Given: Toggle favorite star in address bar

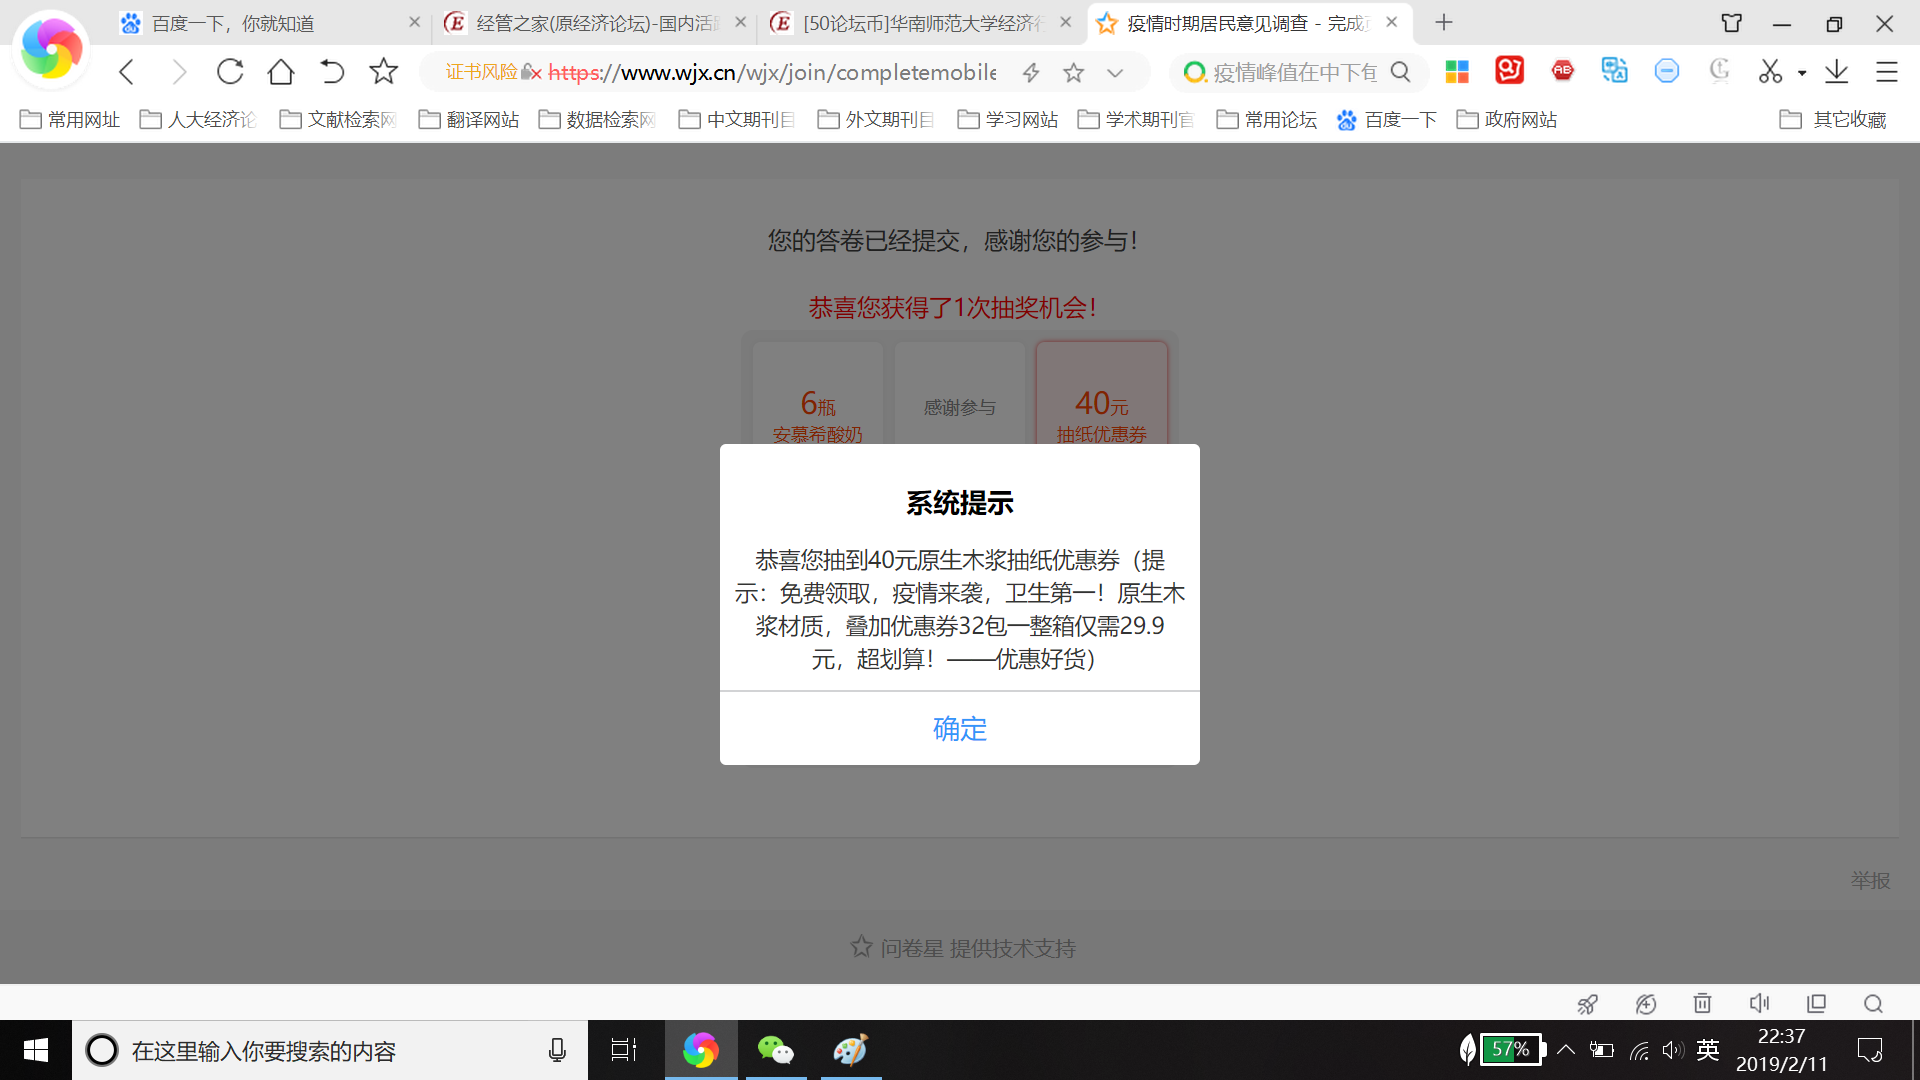Looking at the screenshot, I should 1073,72.
